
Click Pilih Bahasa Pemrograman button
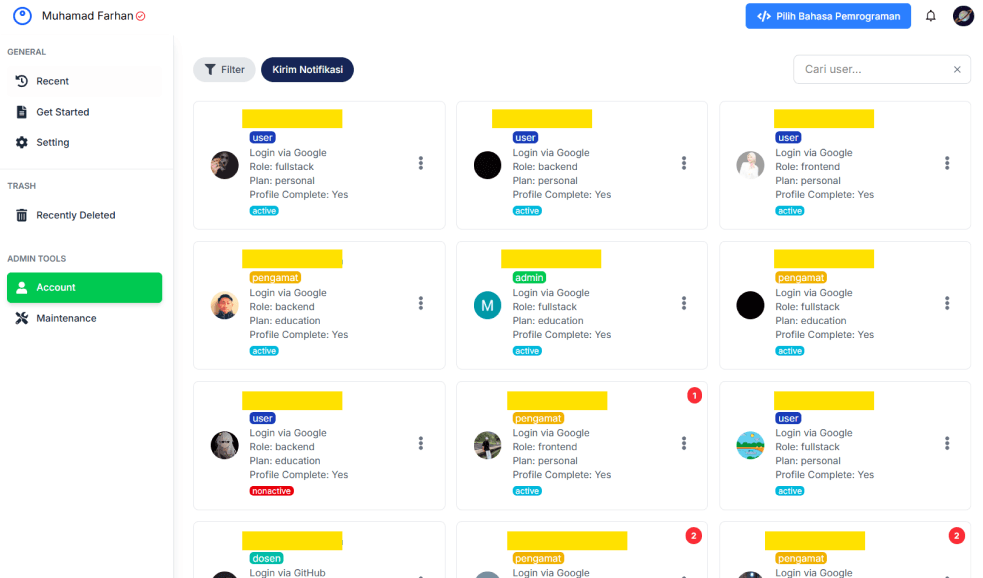point(828,16)
